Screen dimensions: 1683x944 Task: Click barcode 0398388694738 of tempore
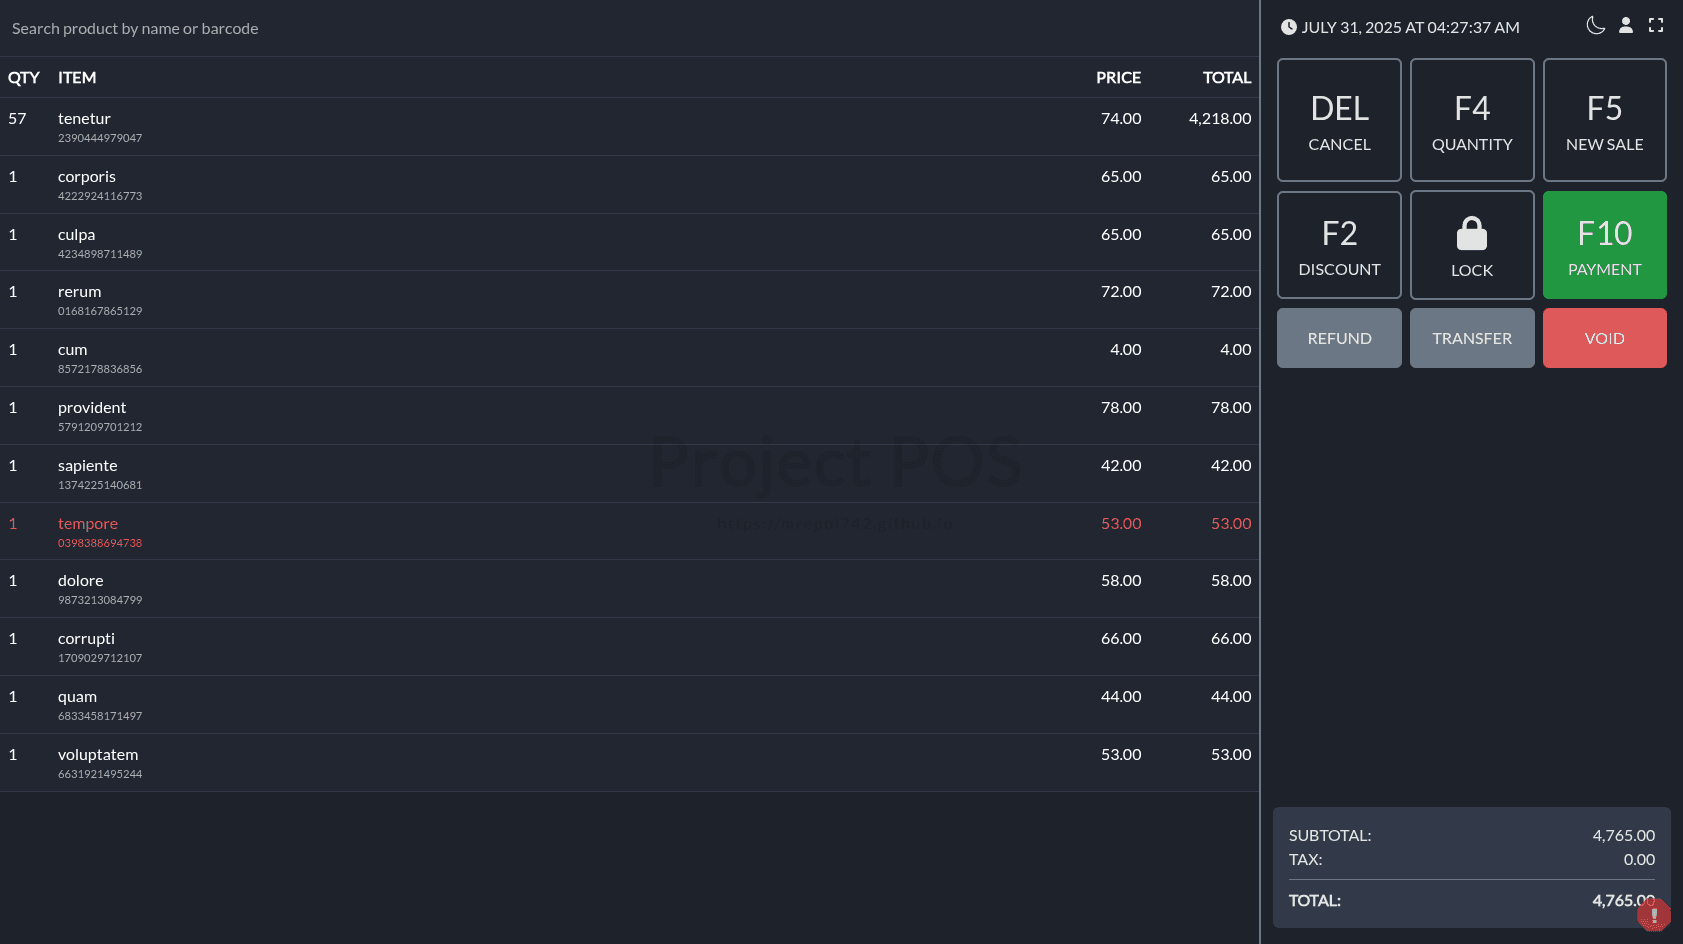tap(100, 543)
